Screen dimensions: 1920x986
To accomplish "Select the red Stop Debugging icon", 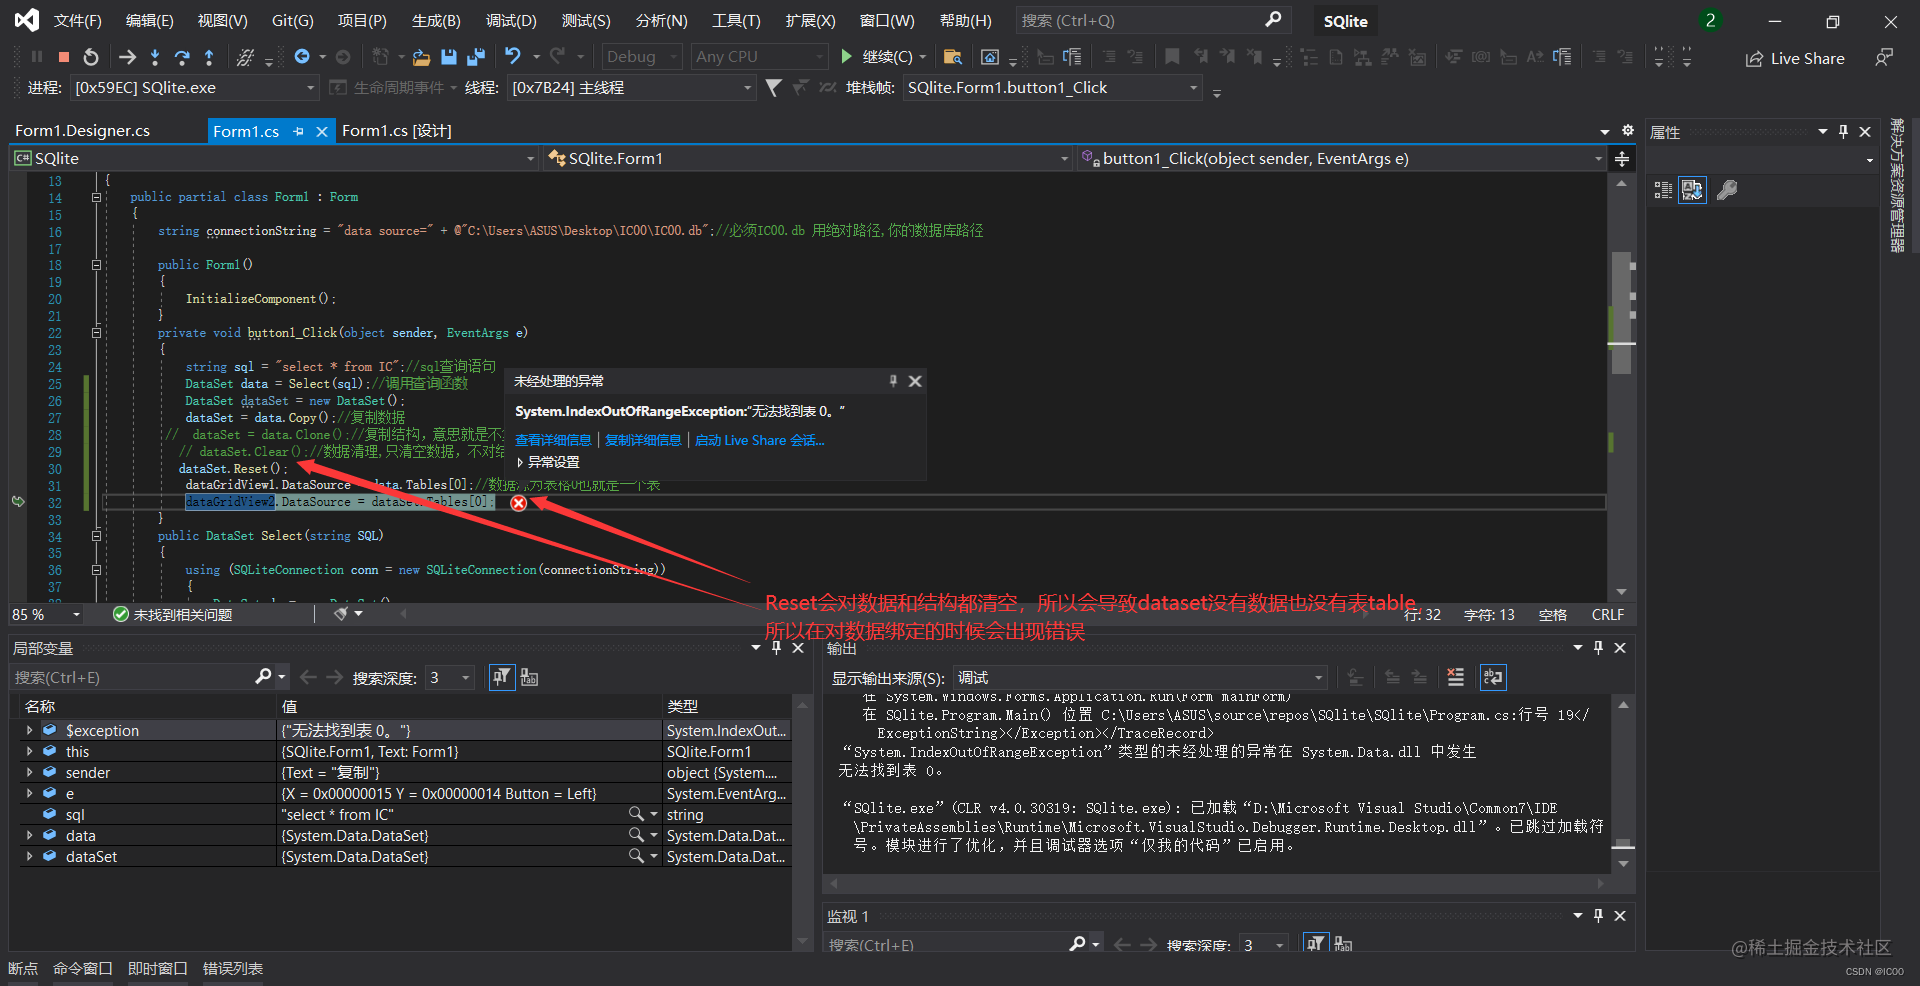I will 62,56.
